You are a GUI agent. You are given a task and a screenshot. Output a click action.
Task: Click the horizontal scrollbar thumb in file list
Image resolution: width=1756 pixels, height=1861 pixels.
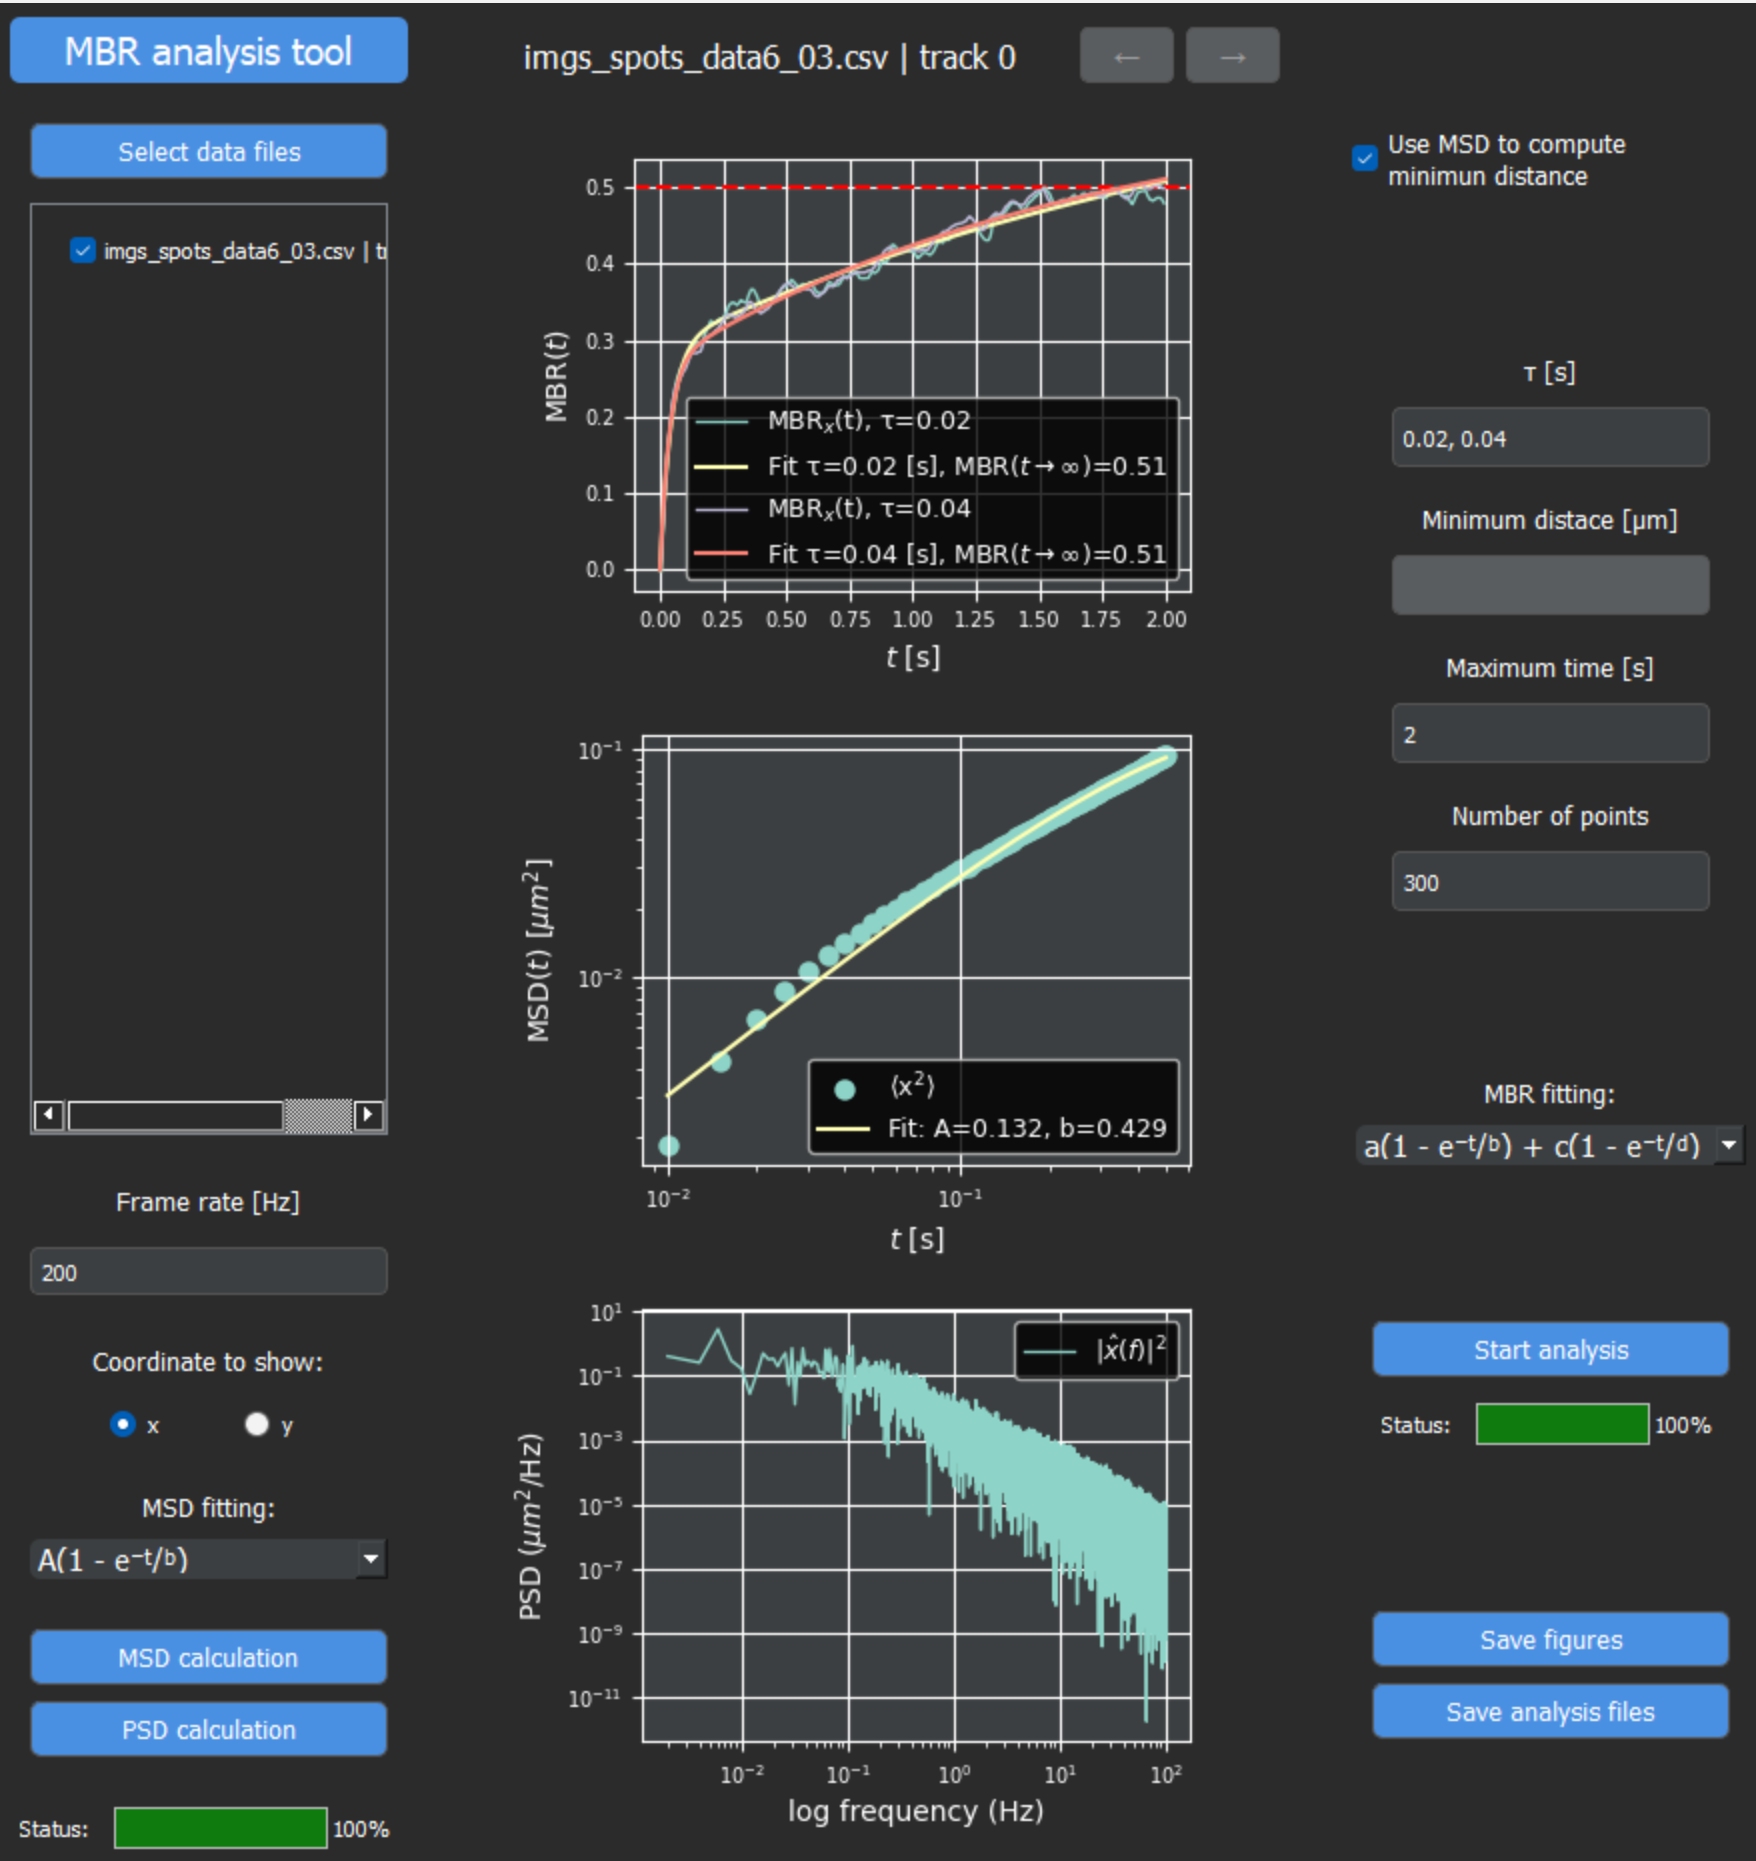pyautogui.click(x=175, y=1114)
